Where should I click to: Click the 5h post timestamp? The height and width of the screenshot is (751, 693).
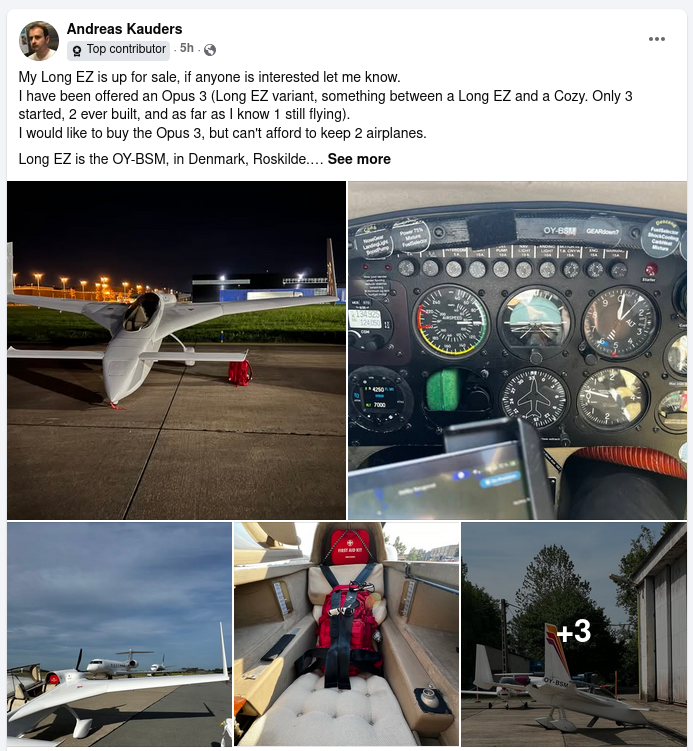pos(187,48)
